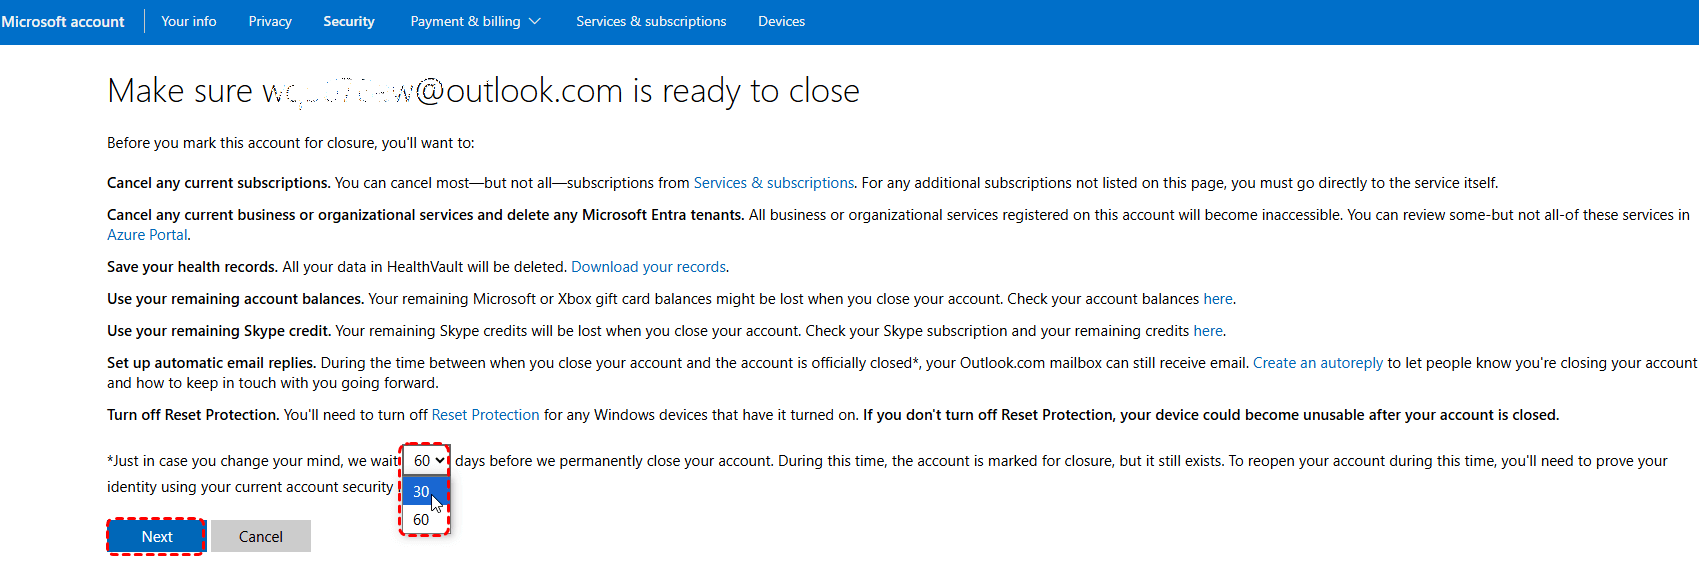This screenshot has height=588, width=1699.
Task: Choose the 60 days option in the list
Action: point(422,520)
